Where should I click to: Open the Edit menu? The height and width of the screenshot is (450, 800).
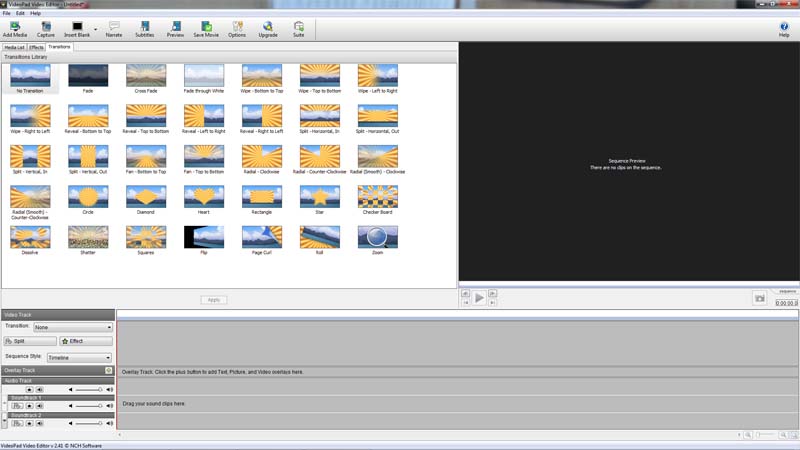pos(20,13)
